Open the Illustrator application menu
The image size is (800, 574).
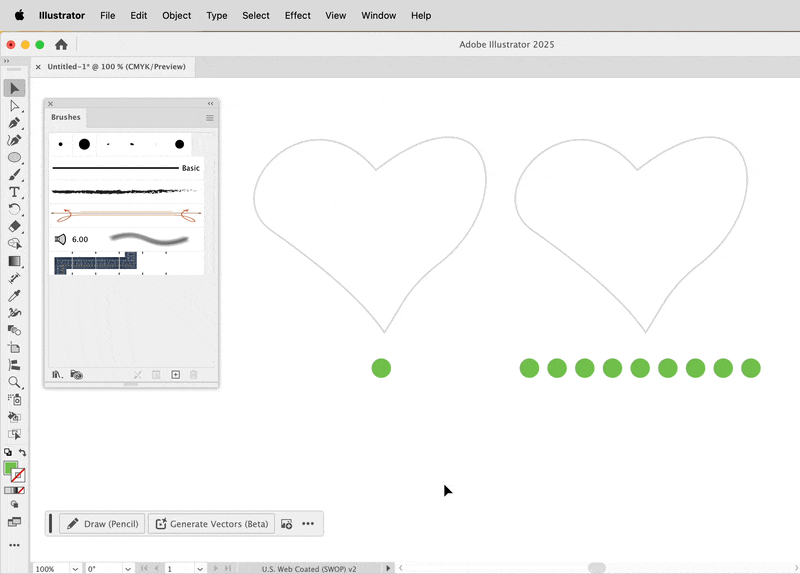click(x=62, y=15)
